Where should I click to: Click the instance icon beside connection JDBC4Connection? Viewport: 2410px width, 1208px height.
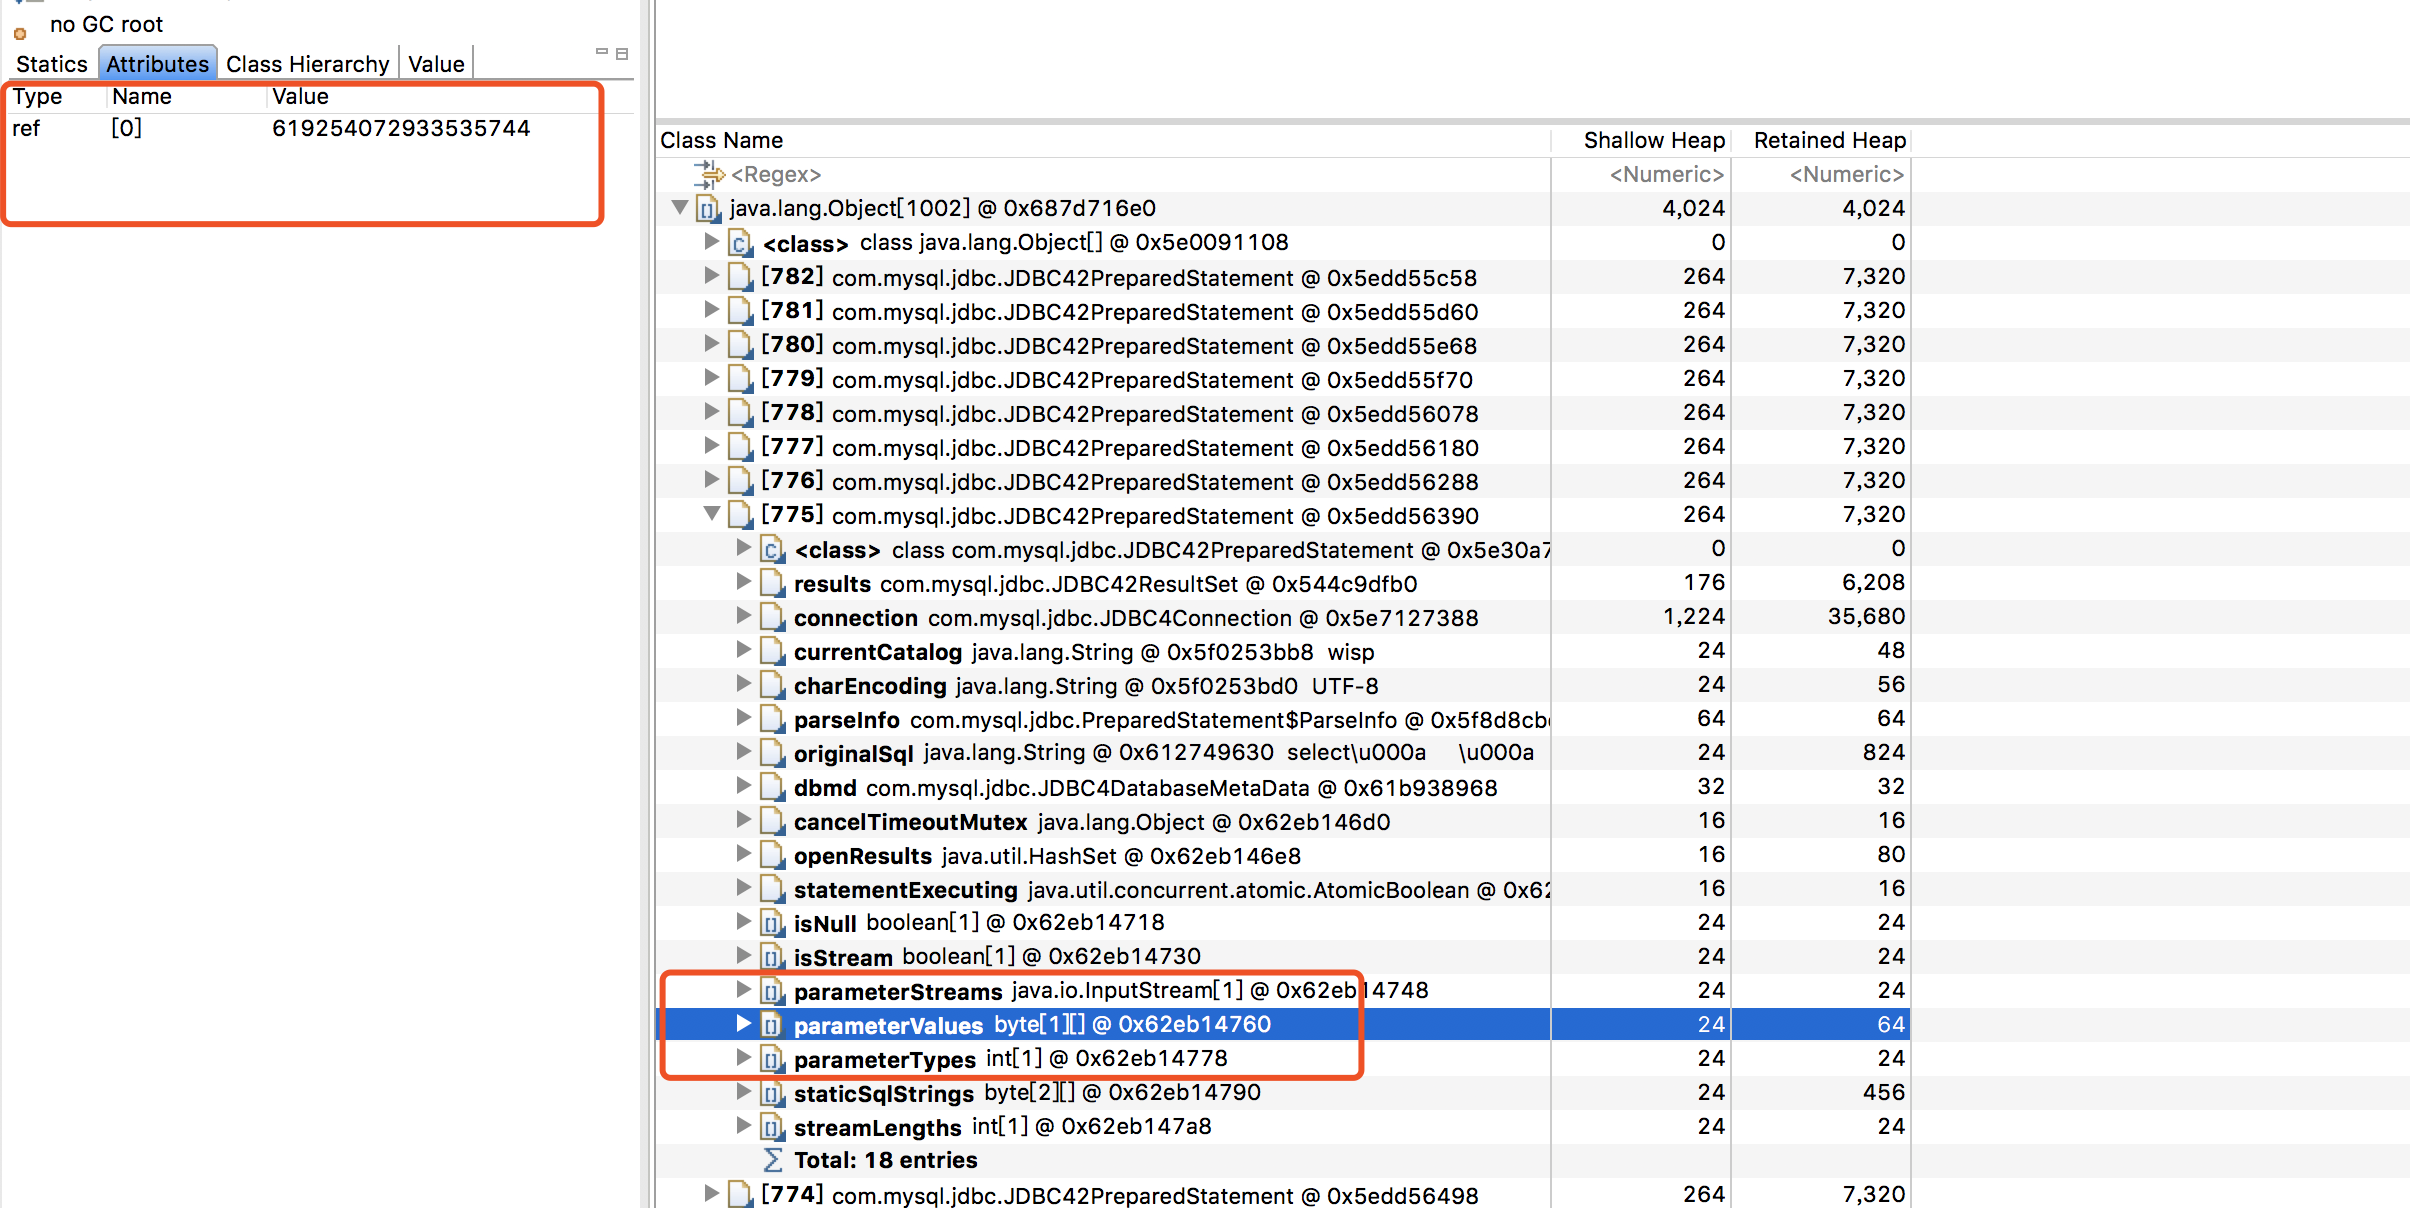pyautogui.click(x=771, y=617)
